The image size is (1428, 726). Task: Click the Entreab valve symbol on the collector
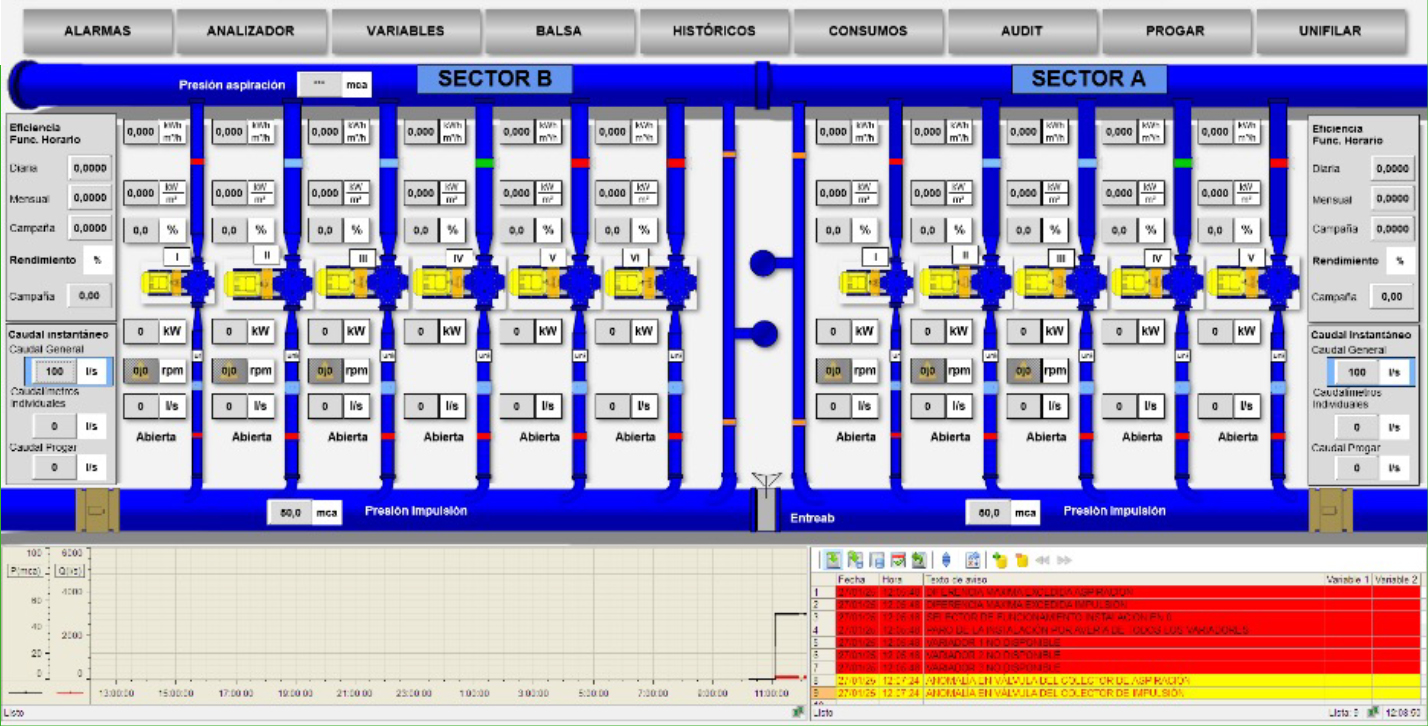765,505
